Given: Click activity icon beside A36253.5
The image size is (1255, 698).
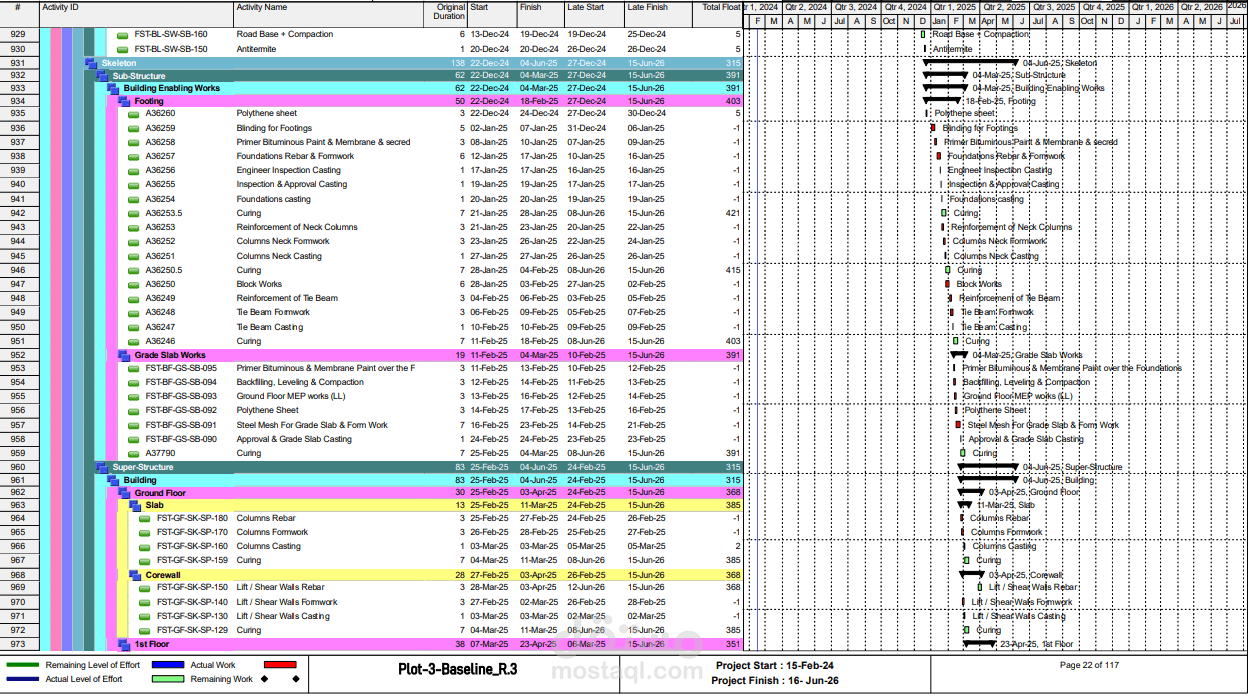Looking at the screenshot, I should click(134, 213).
